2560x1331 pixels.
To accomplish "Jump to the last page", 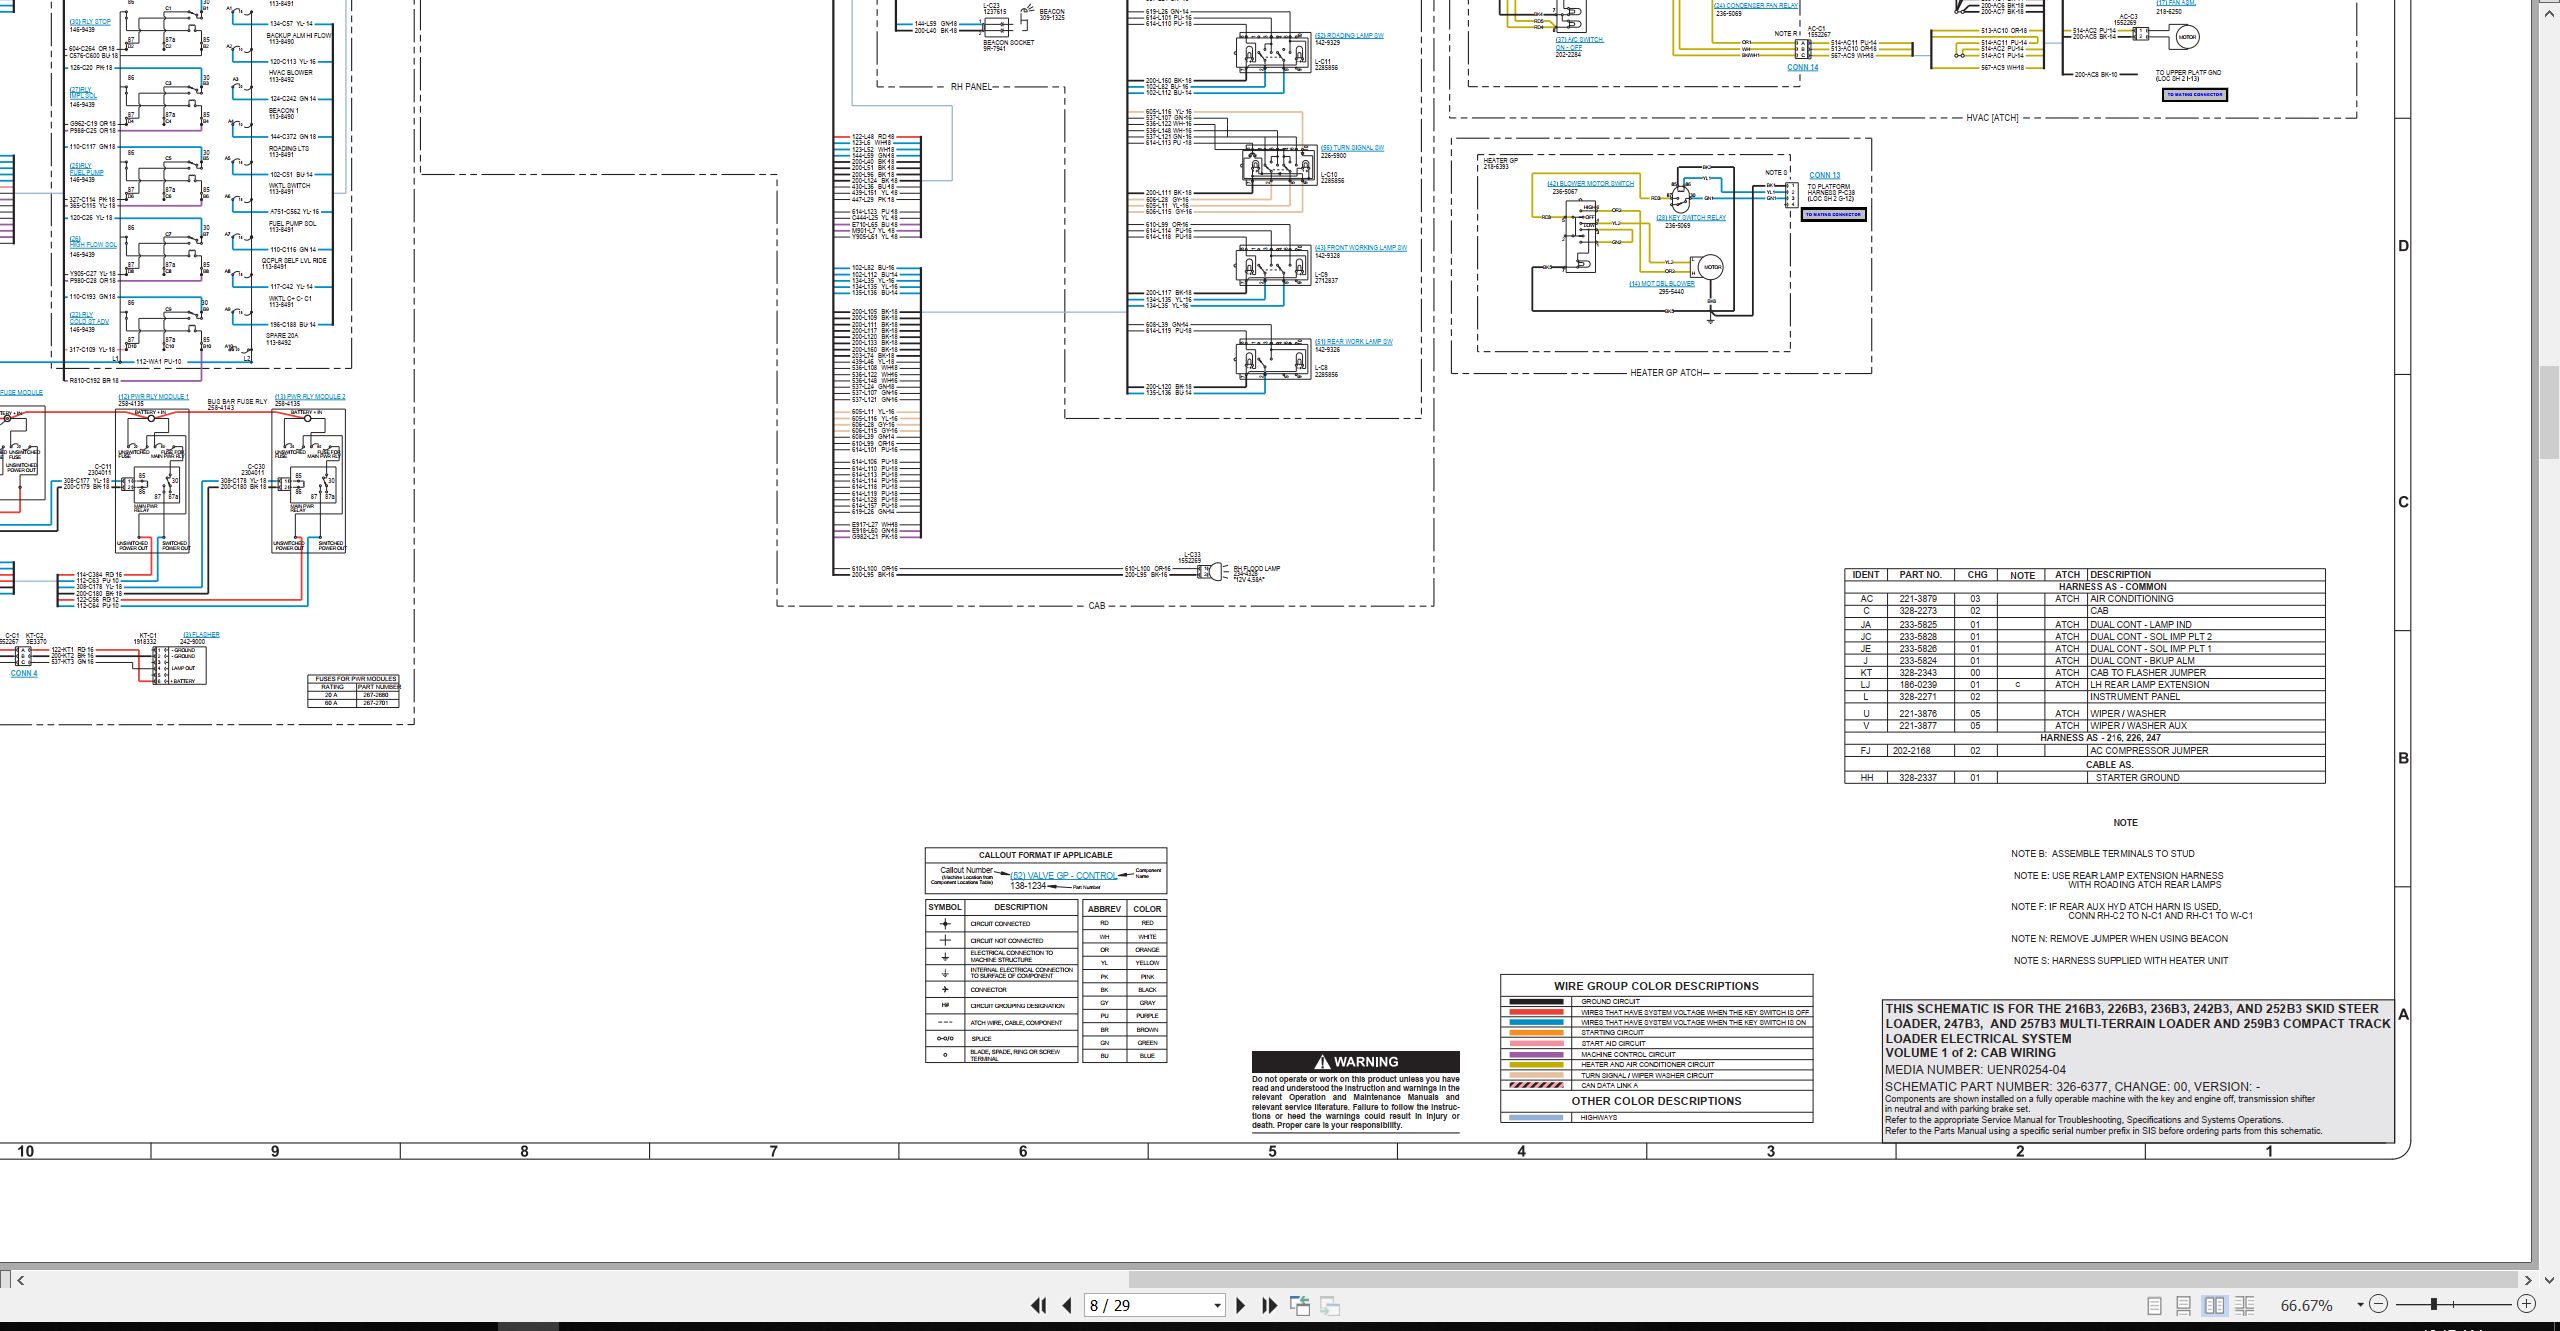I will (1270, 1305).
